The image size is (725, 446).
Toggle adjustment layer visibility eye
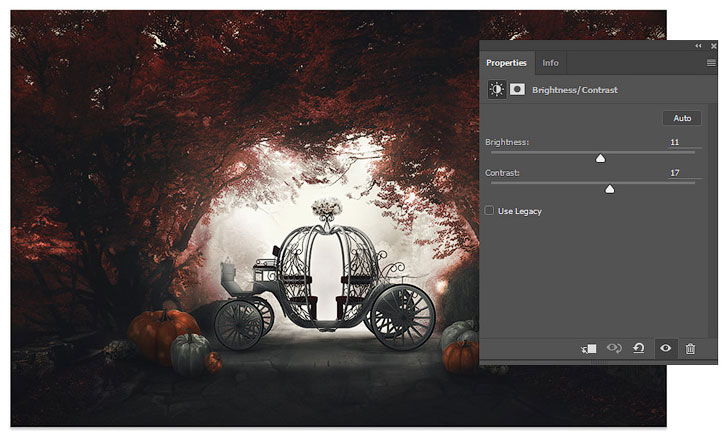pyautogui.click(x=665, y=348)
